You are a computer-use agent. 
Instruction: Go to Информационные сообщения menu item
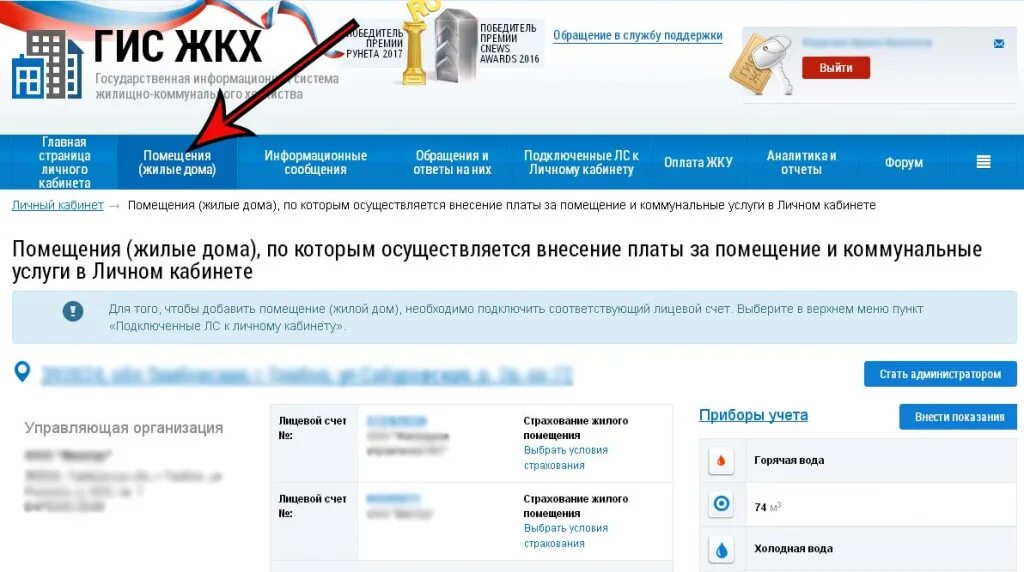(315, 163)
